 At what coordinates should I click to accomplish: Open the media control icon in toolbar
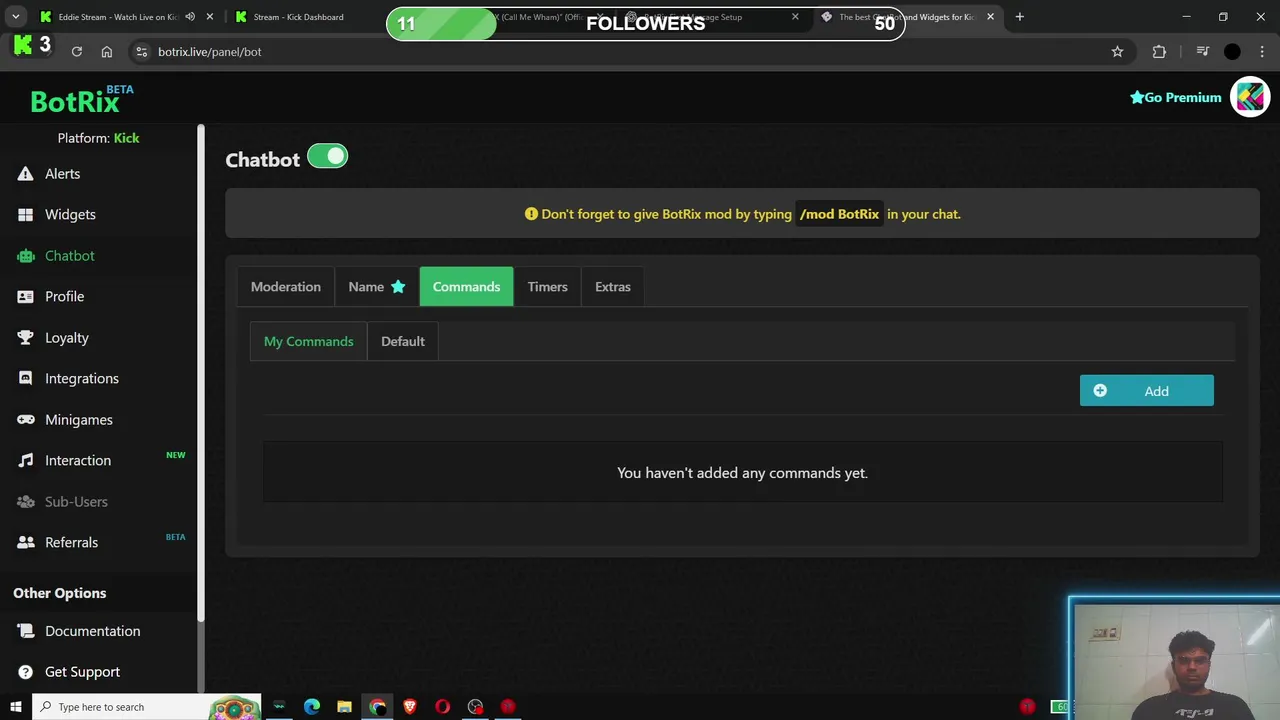(x=1202, y=52)
